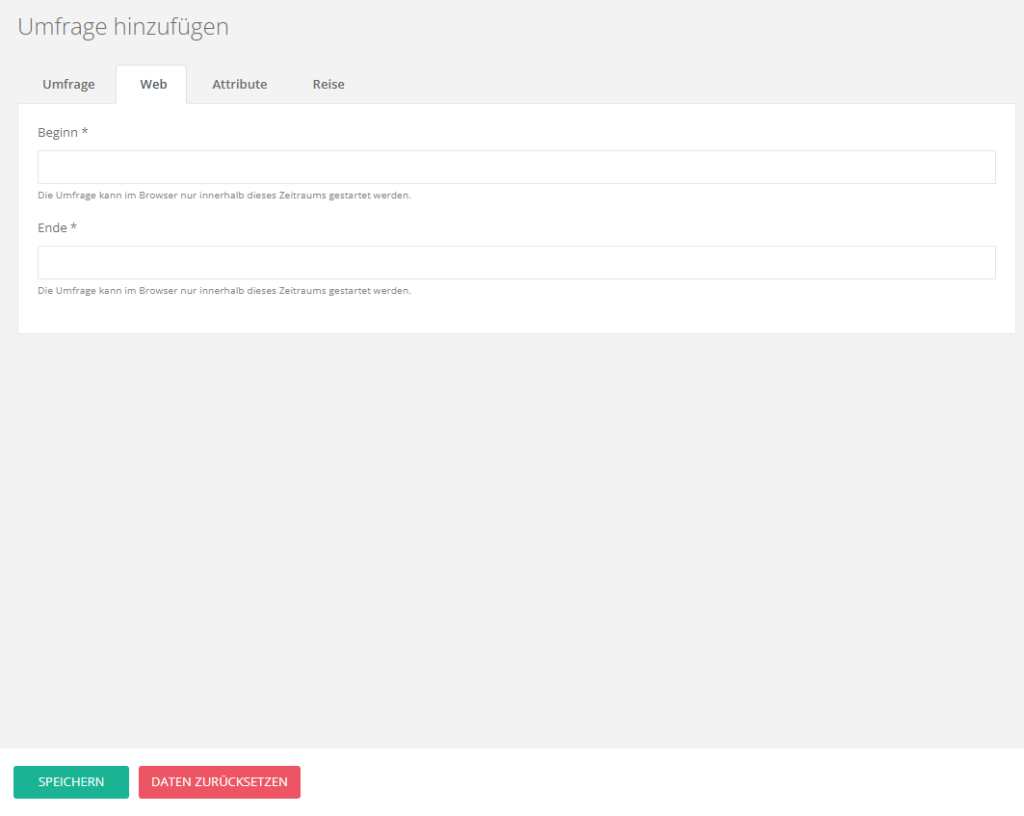Click the required asterisk next to Beginn
This screenshot has width=1024, height=816.
click(85, 132)
